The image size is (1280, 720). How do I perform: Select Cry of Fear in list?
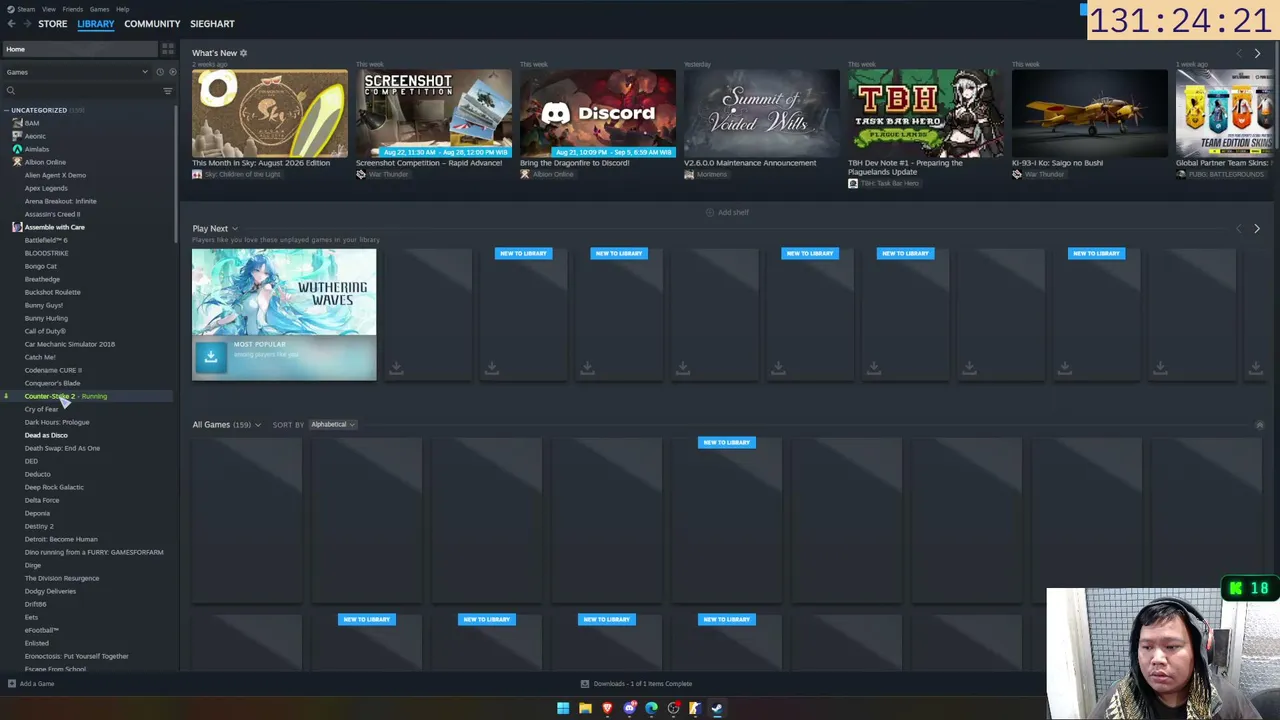(x=42, y=409)
